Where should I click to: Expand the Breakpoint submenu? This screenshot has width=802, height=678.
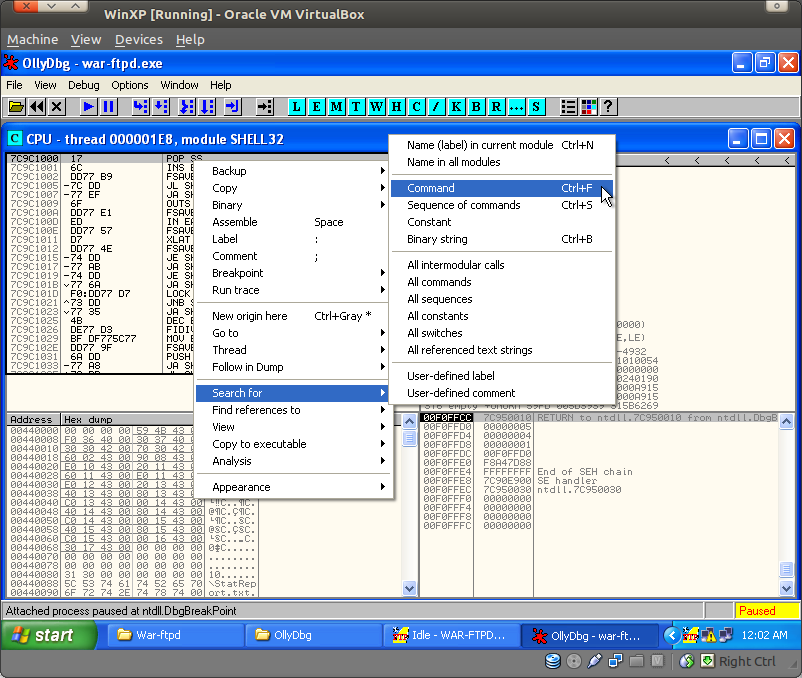point(292,273)
